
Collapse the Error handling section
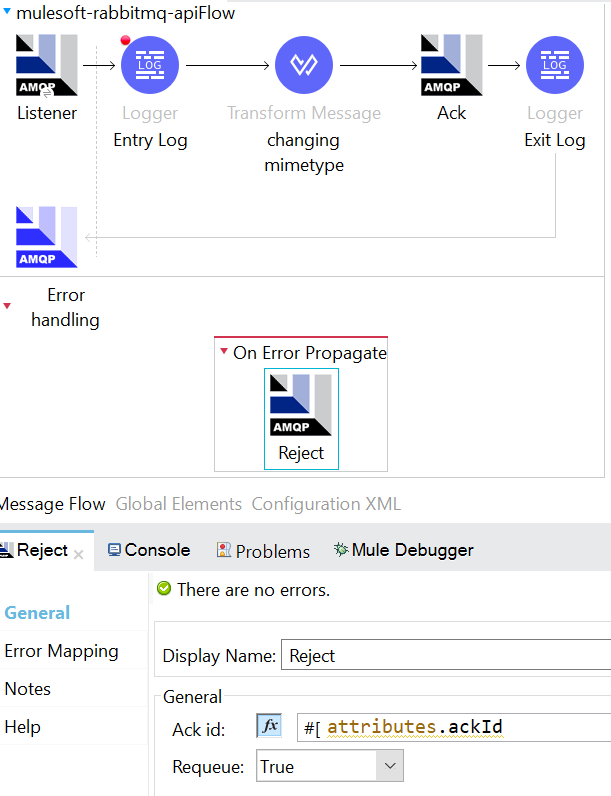coord(8,306)
